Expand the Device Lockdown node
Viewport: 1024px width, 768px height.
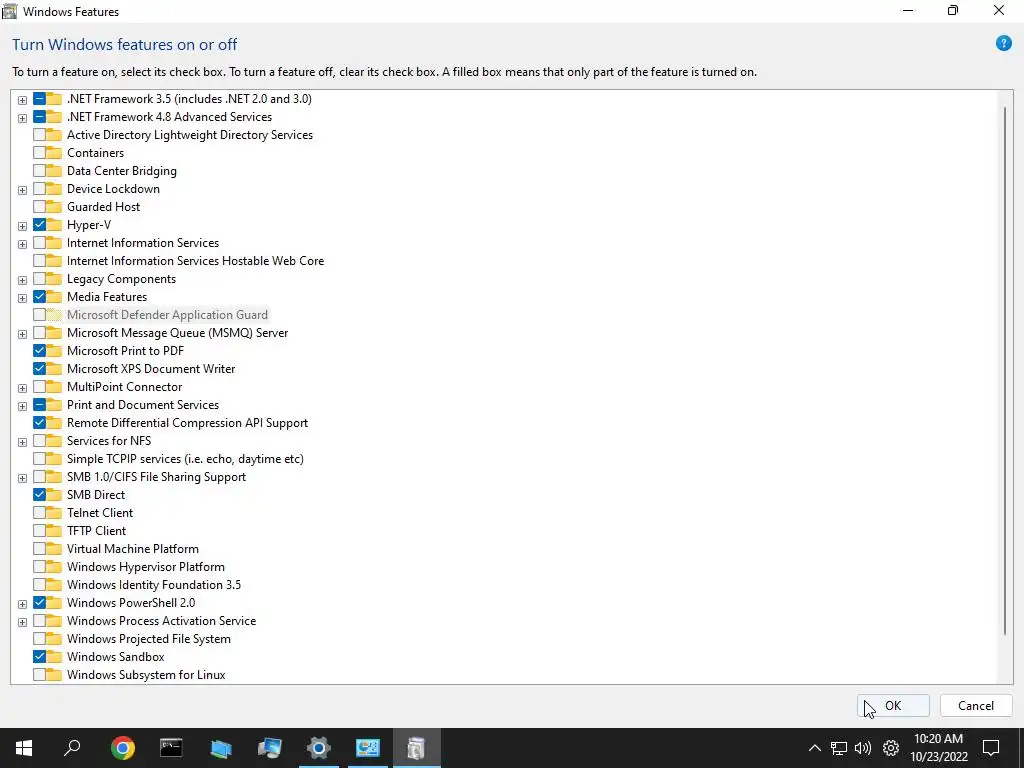[22, 190]
